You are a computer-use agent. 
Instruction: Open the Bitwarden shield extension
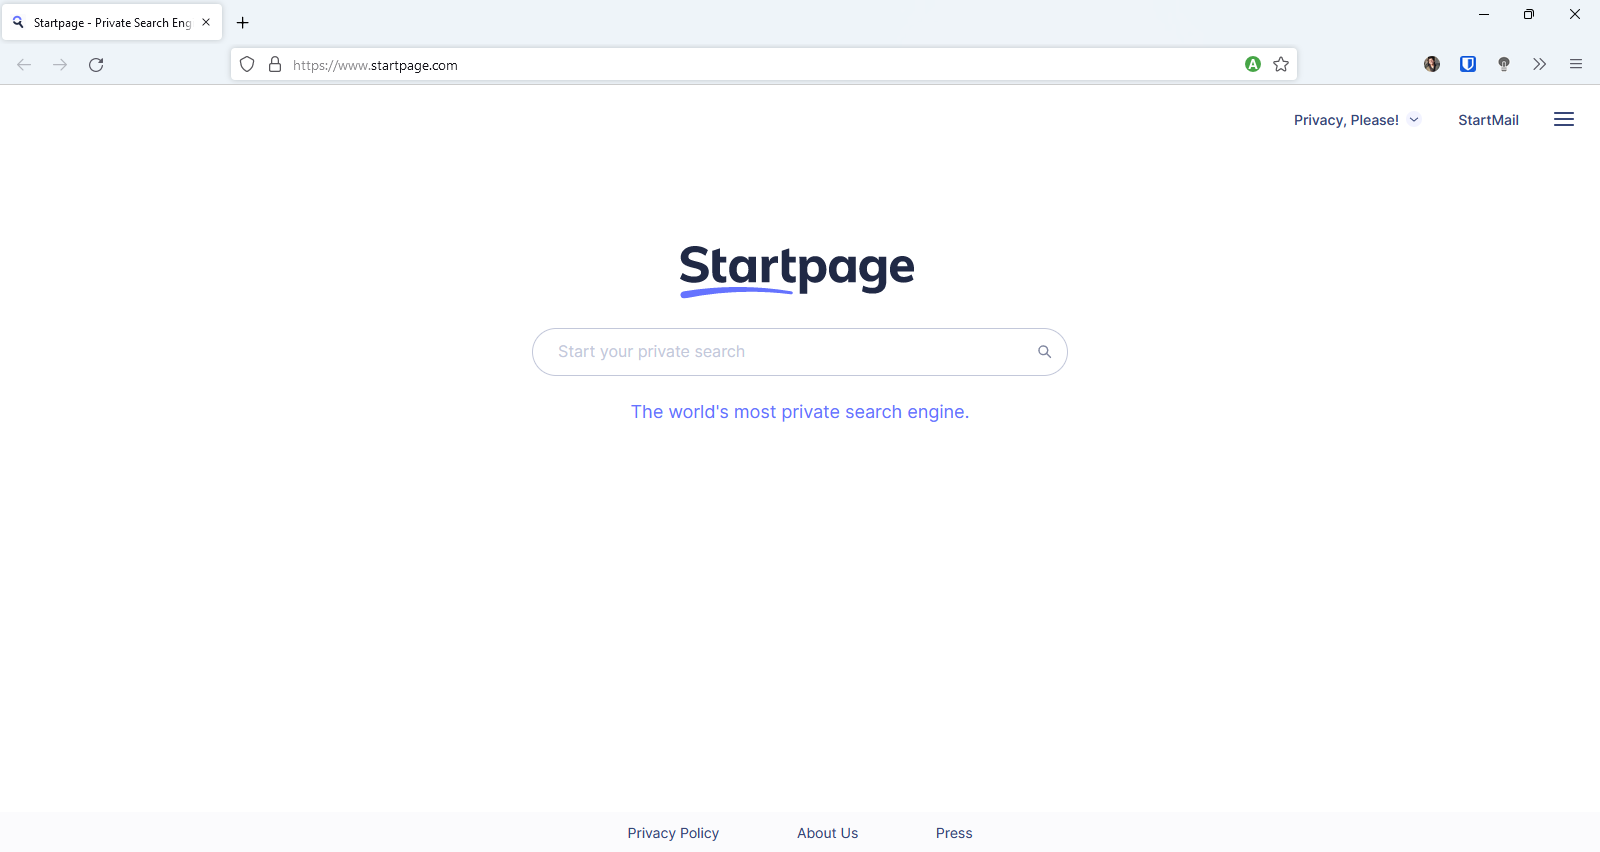[x=1468, y=64]
